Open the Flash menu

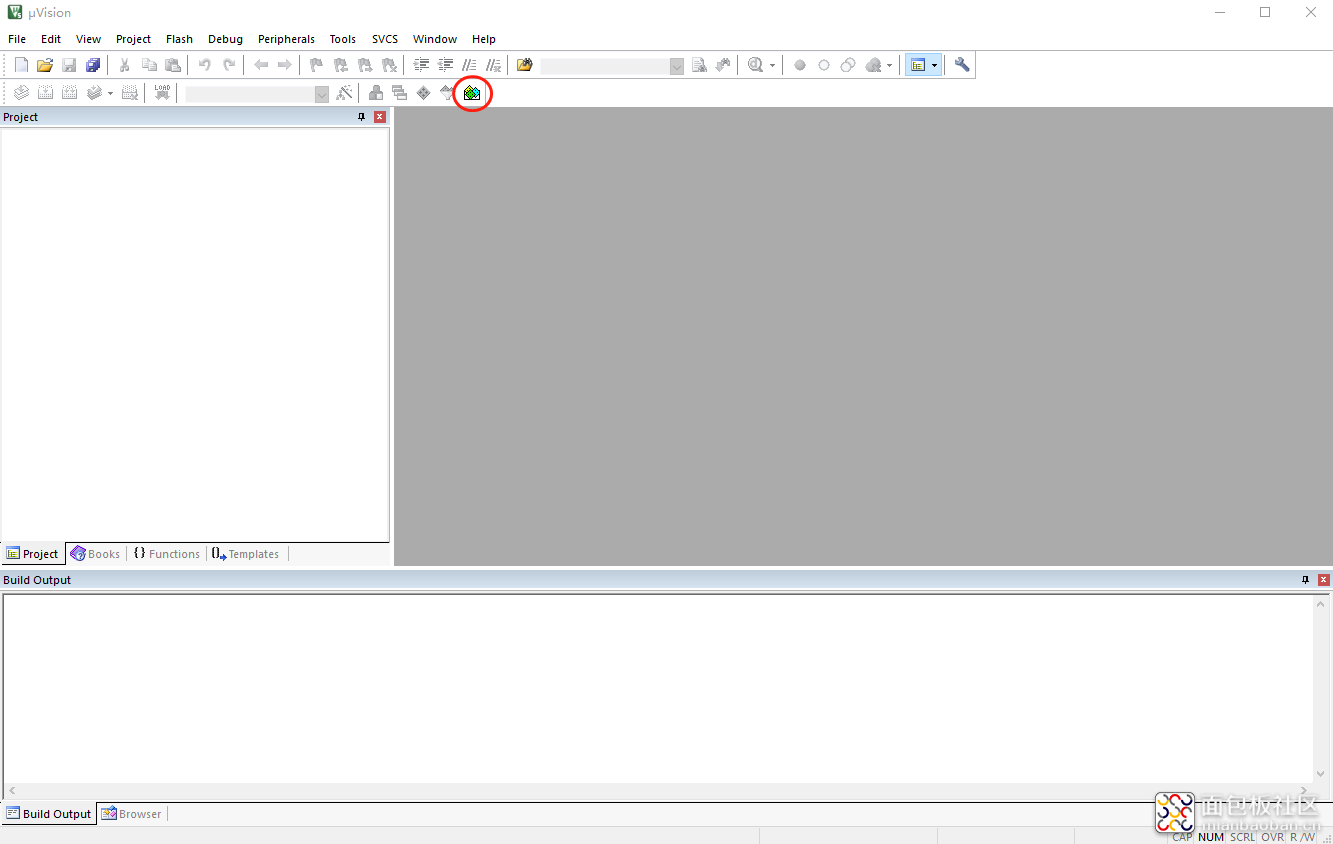click(x=179, y=39)
